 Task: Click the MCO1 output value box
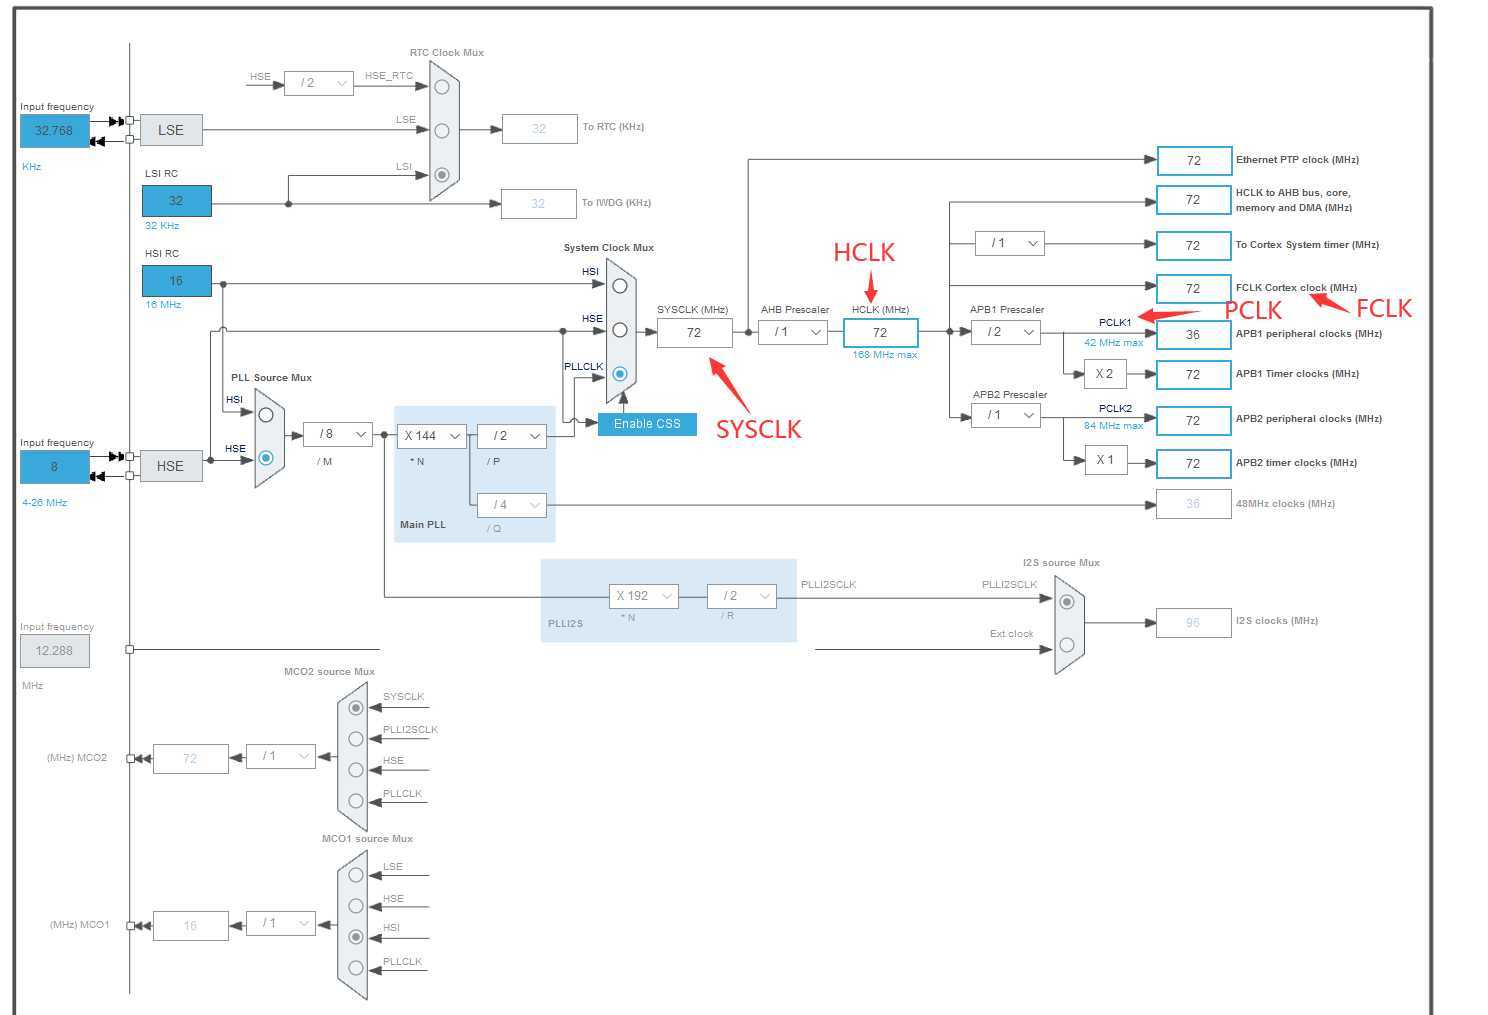coord(190,926)
